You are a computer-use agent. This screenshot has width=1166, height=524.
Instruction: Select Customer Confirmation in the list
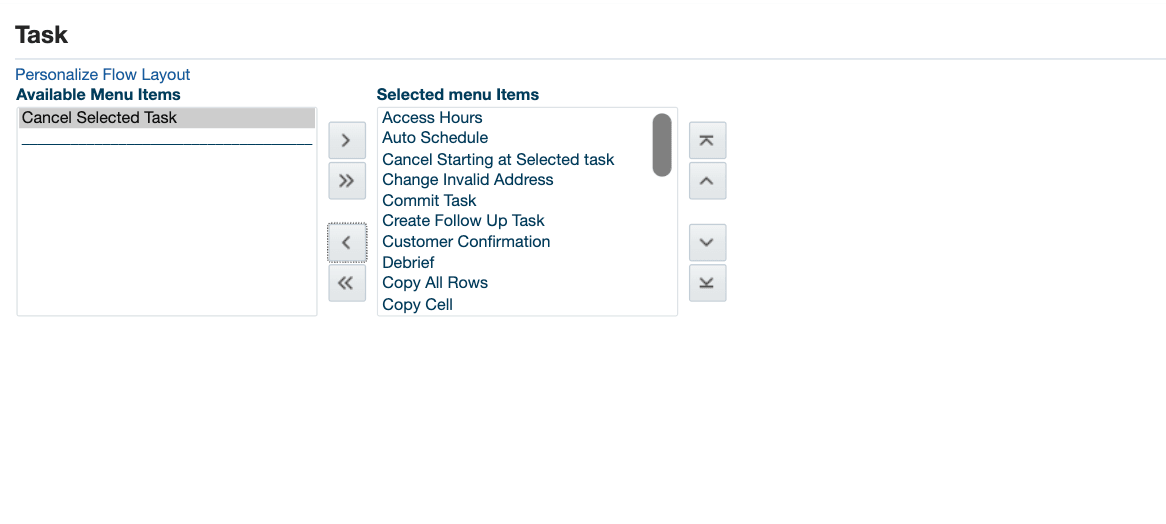point(466,242)
